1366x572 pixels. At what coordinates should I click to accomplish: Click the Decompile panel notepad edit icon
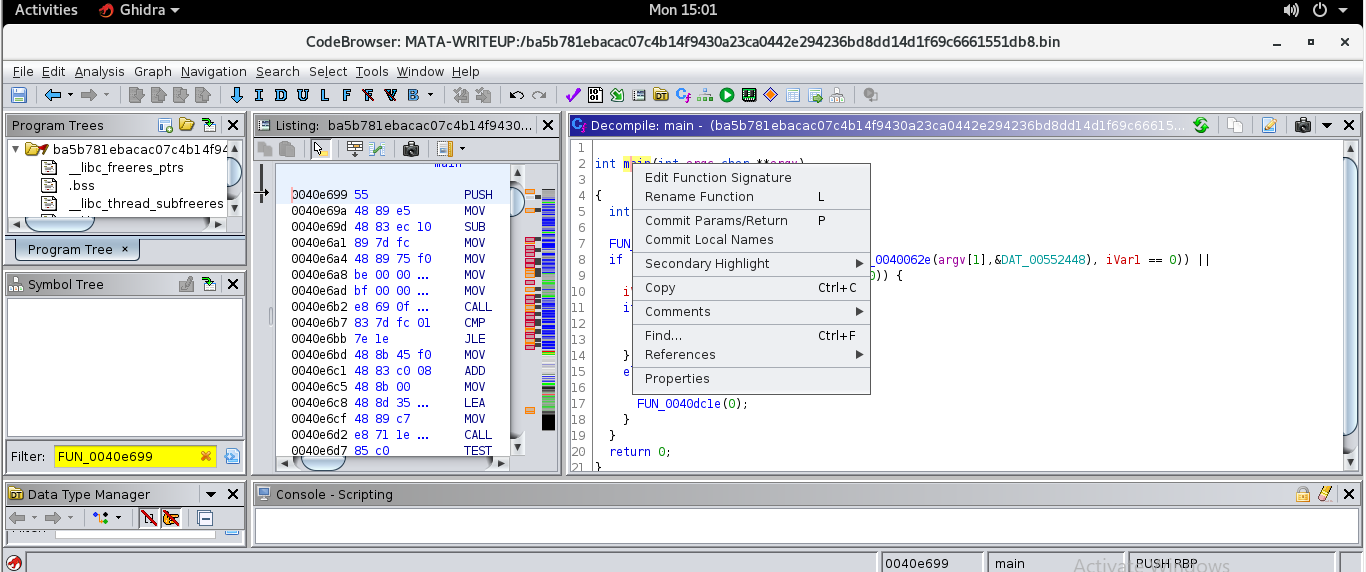[x=1269, y=125]
